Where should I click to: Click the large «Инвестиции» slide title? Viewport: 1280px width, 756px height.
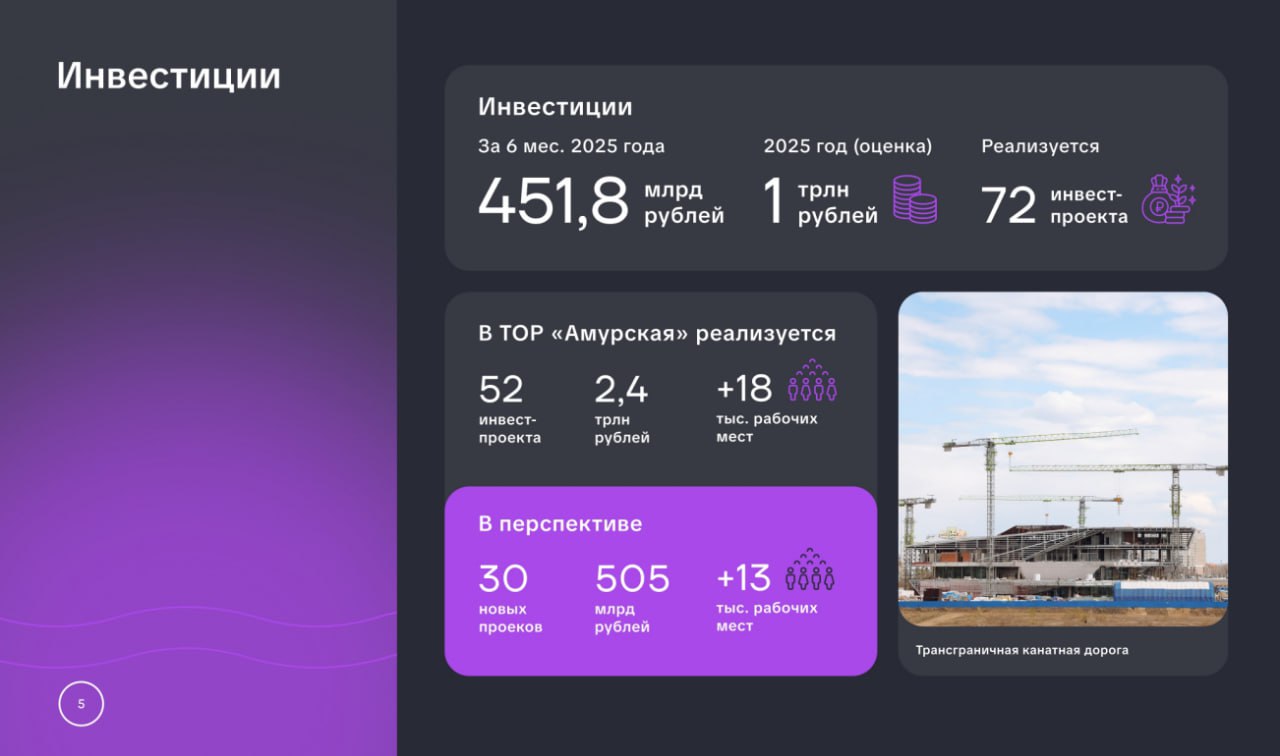click(169, 76)
